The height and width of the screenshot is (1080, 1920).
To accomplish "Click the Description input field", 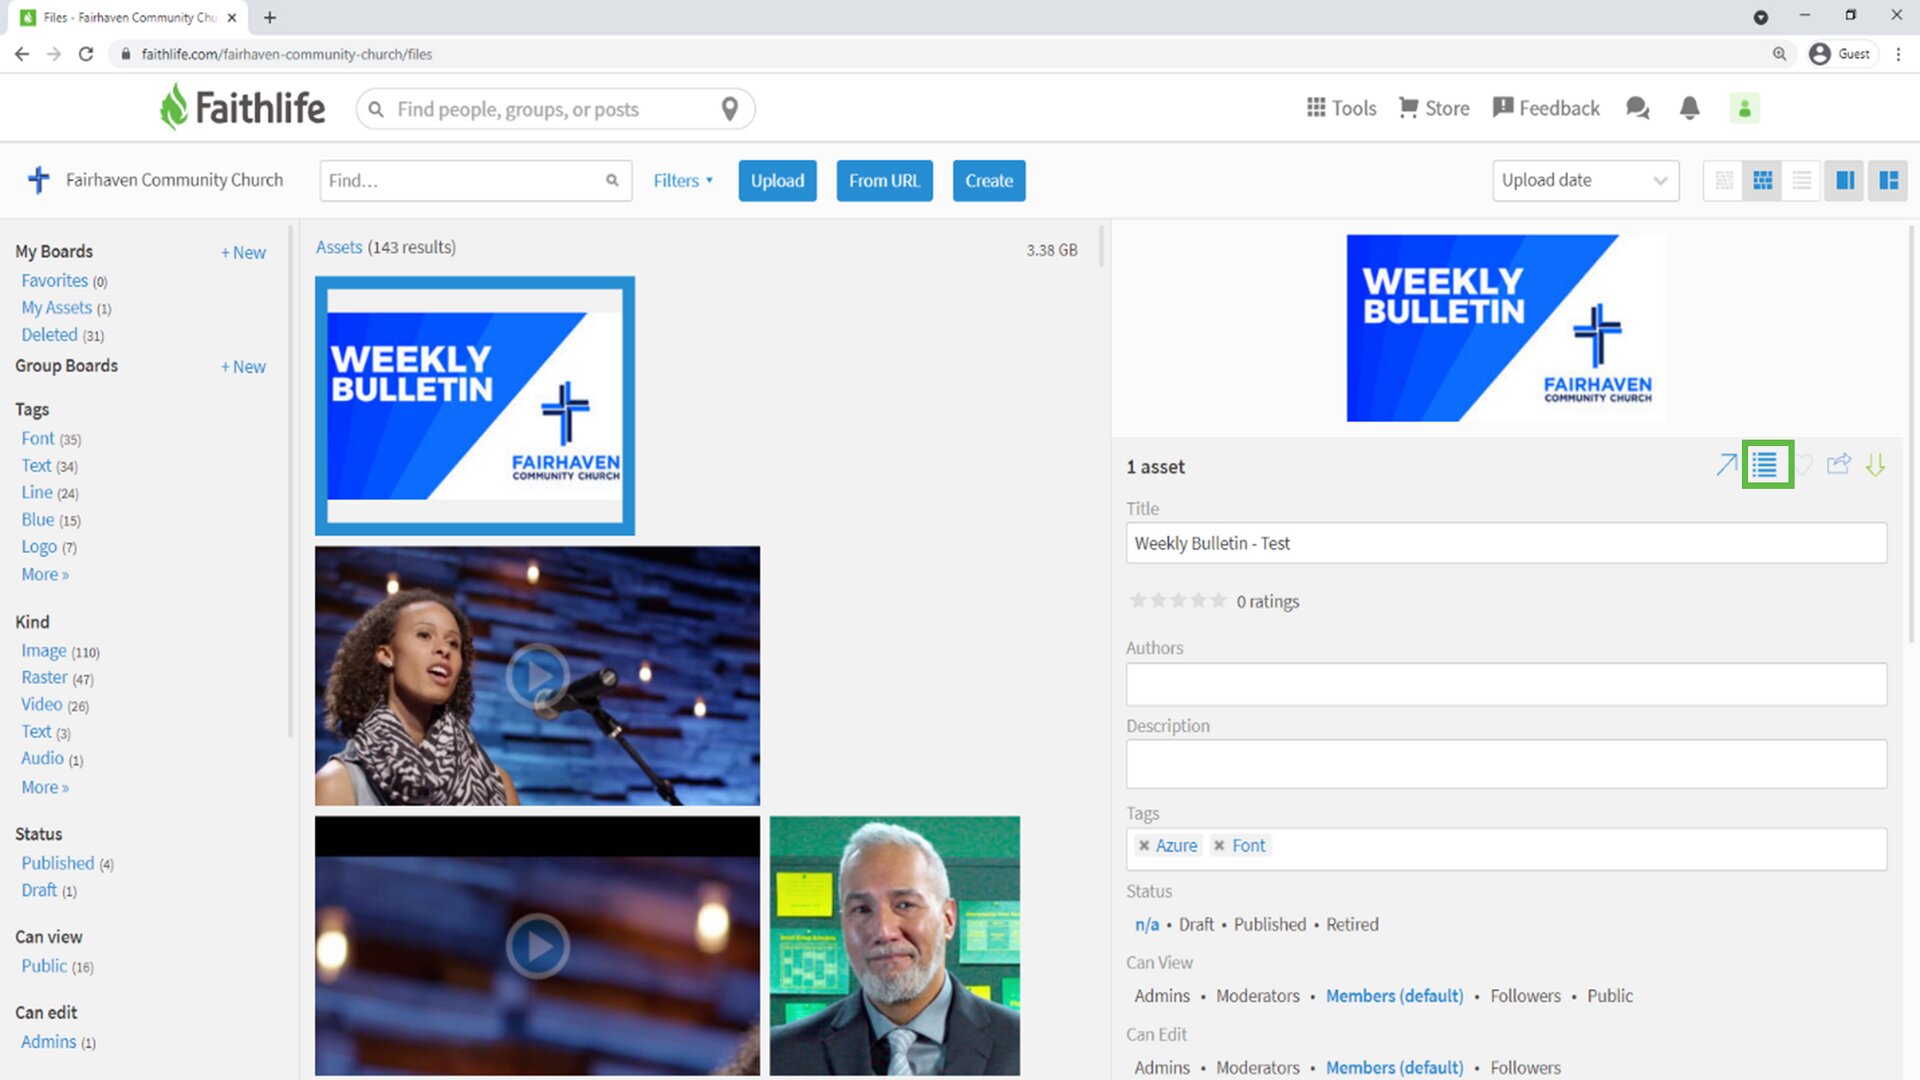I will (1506, 764).
